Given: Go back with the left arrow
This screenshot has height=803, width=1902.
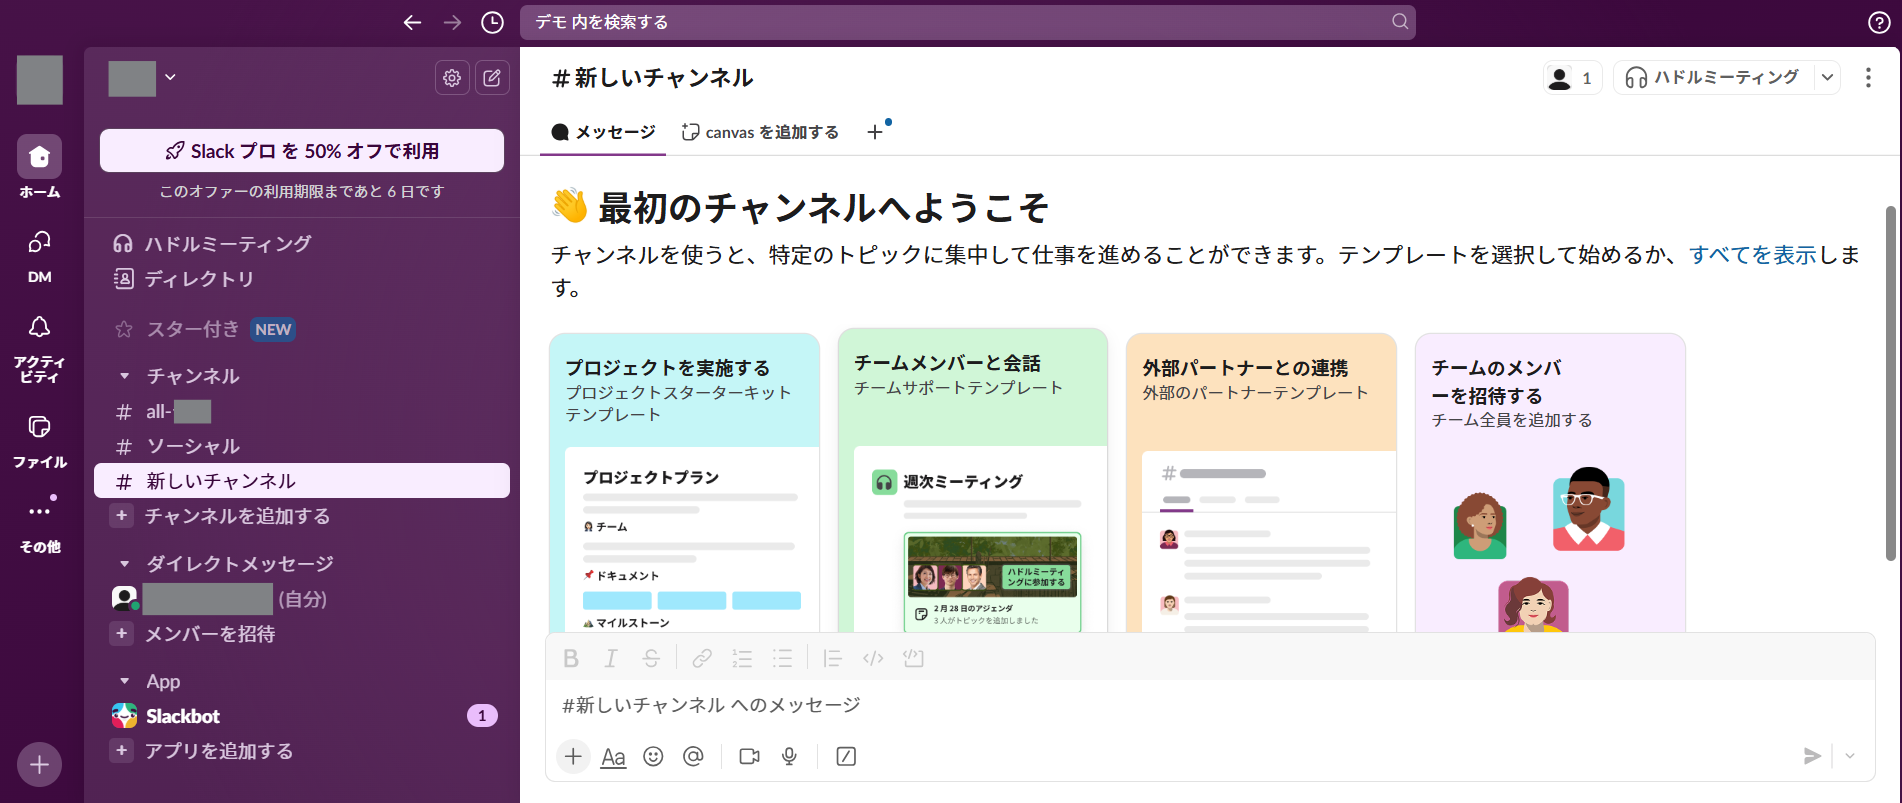Looking at the screenshot, I should point(412,22).
